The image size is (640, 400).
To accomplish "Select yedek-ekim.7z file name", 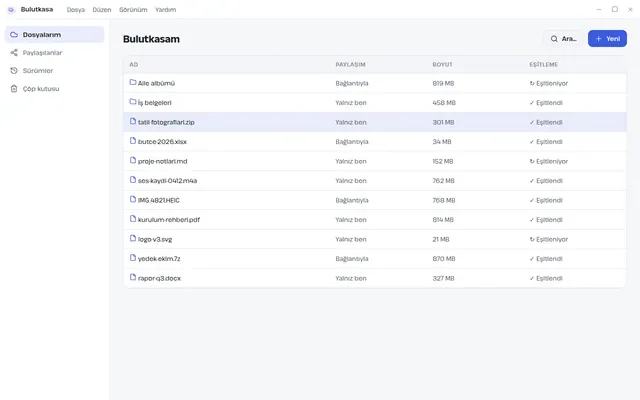I will [x=159, y=259].
